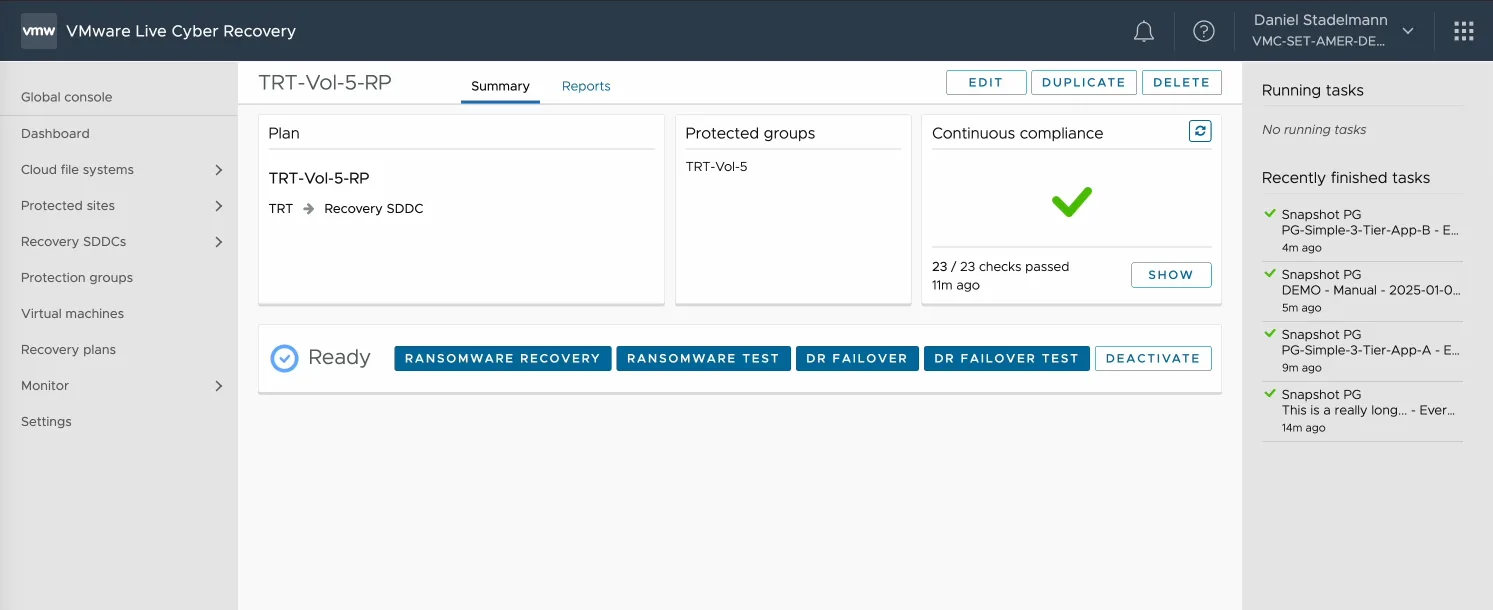Click green check beside DEMO - Manual task

[x=1270, y=274]
